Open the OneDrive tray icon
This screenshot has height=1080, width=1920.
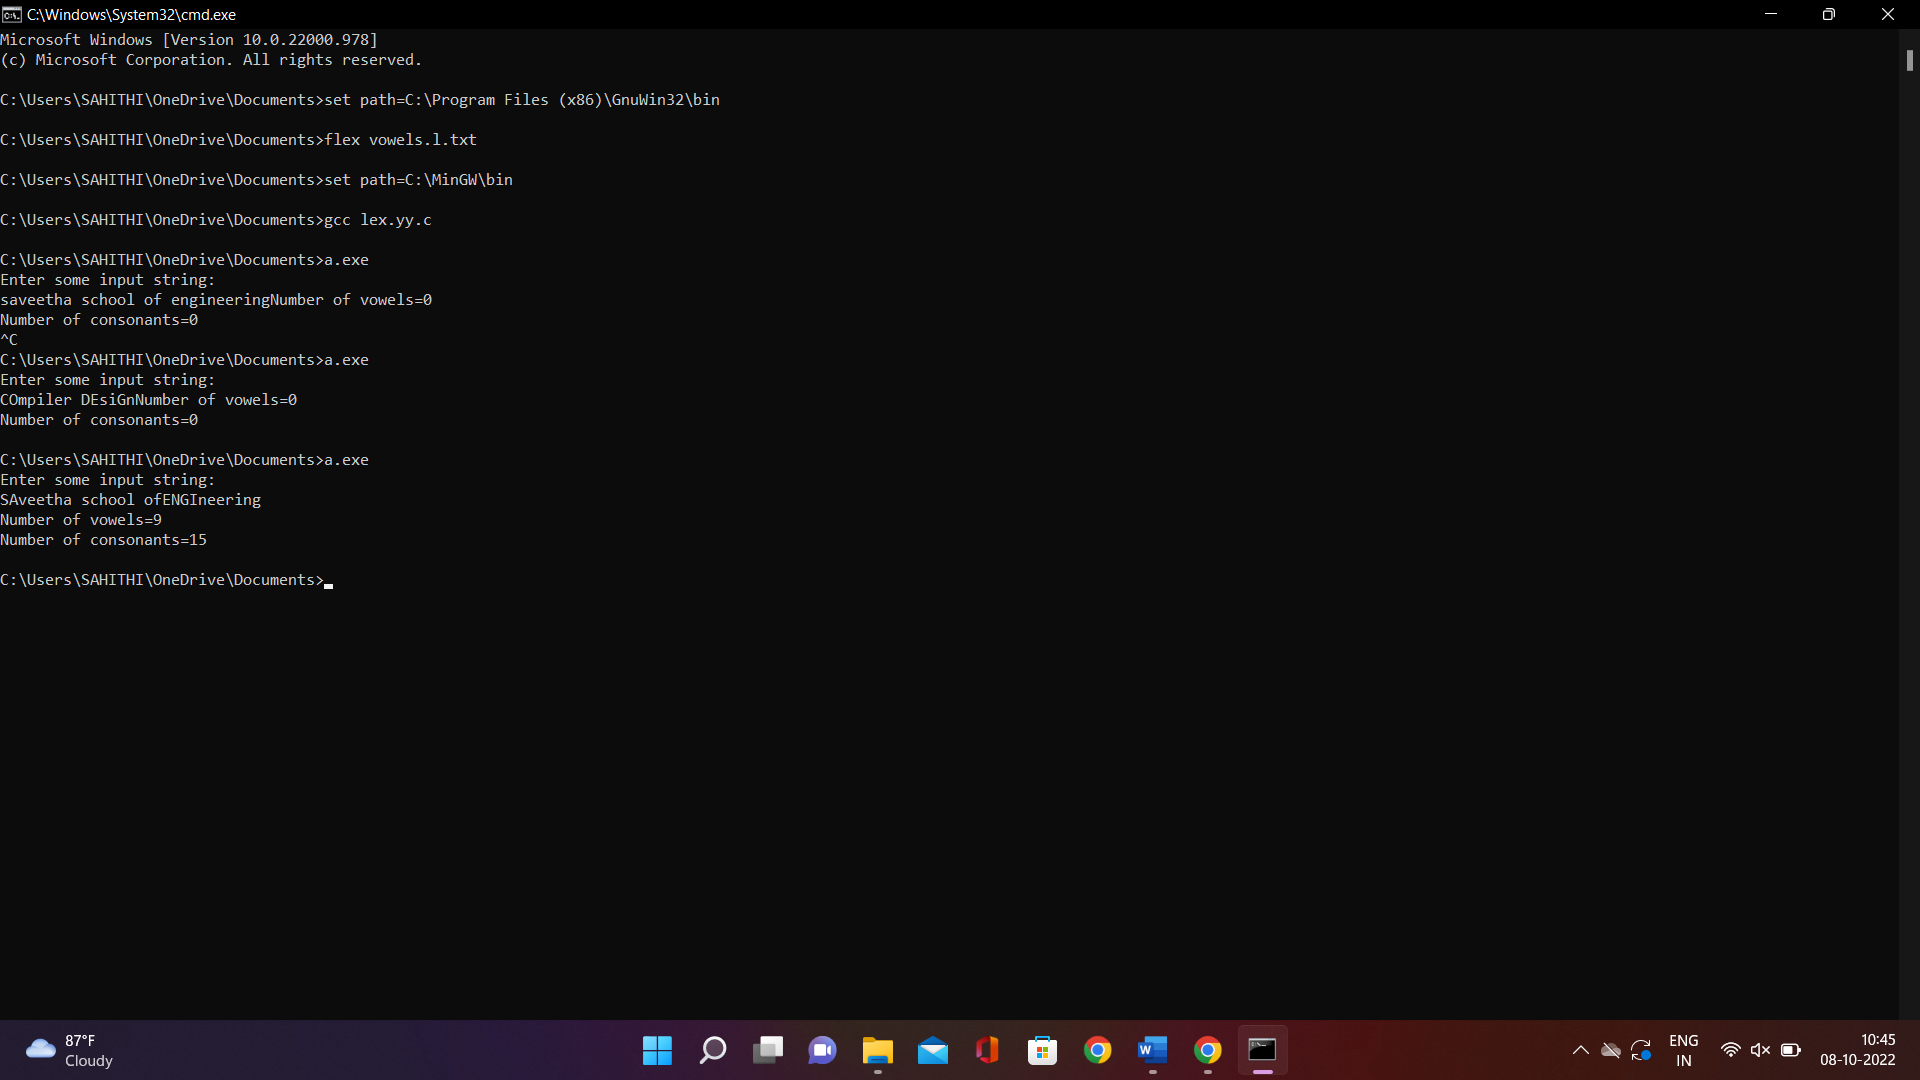pyautogui.click(x=1610, y=1050)
